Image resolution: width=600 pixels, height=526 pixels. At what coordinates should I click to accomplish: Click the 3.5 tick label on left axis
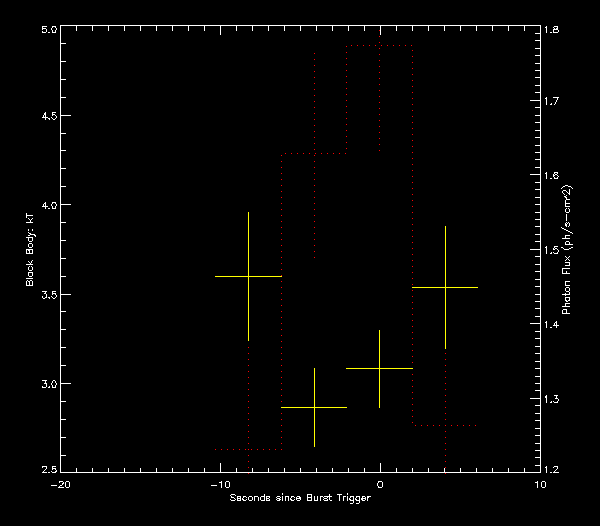click(x=45, y=294)
